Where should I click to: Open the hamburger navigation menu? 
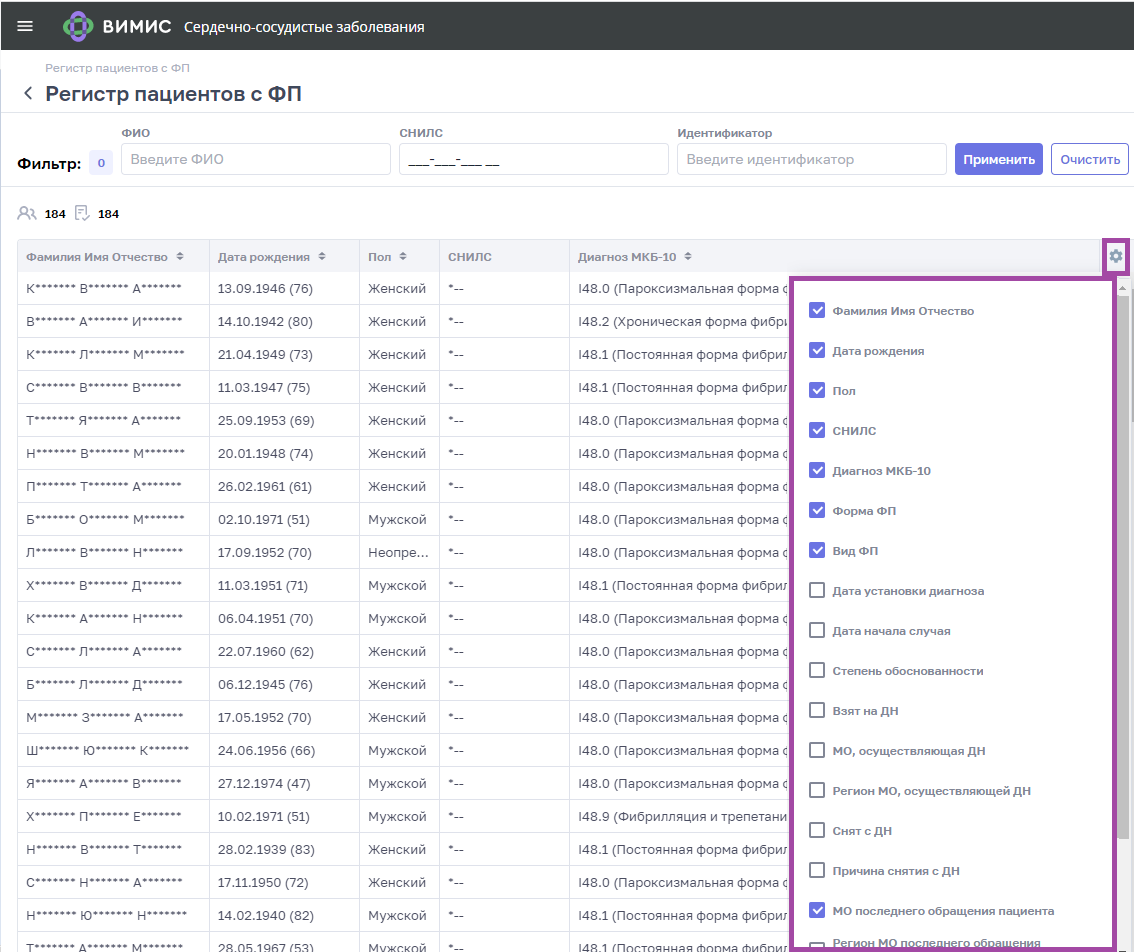(25, 26)
